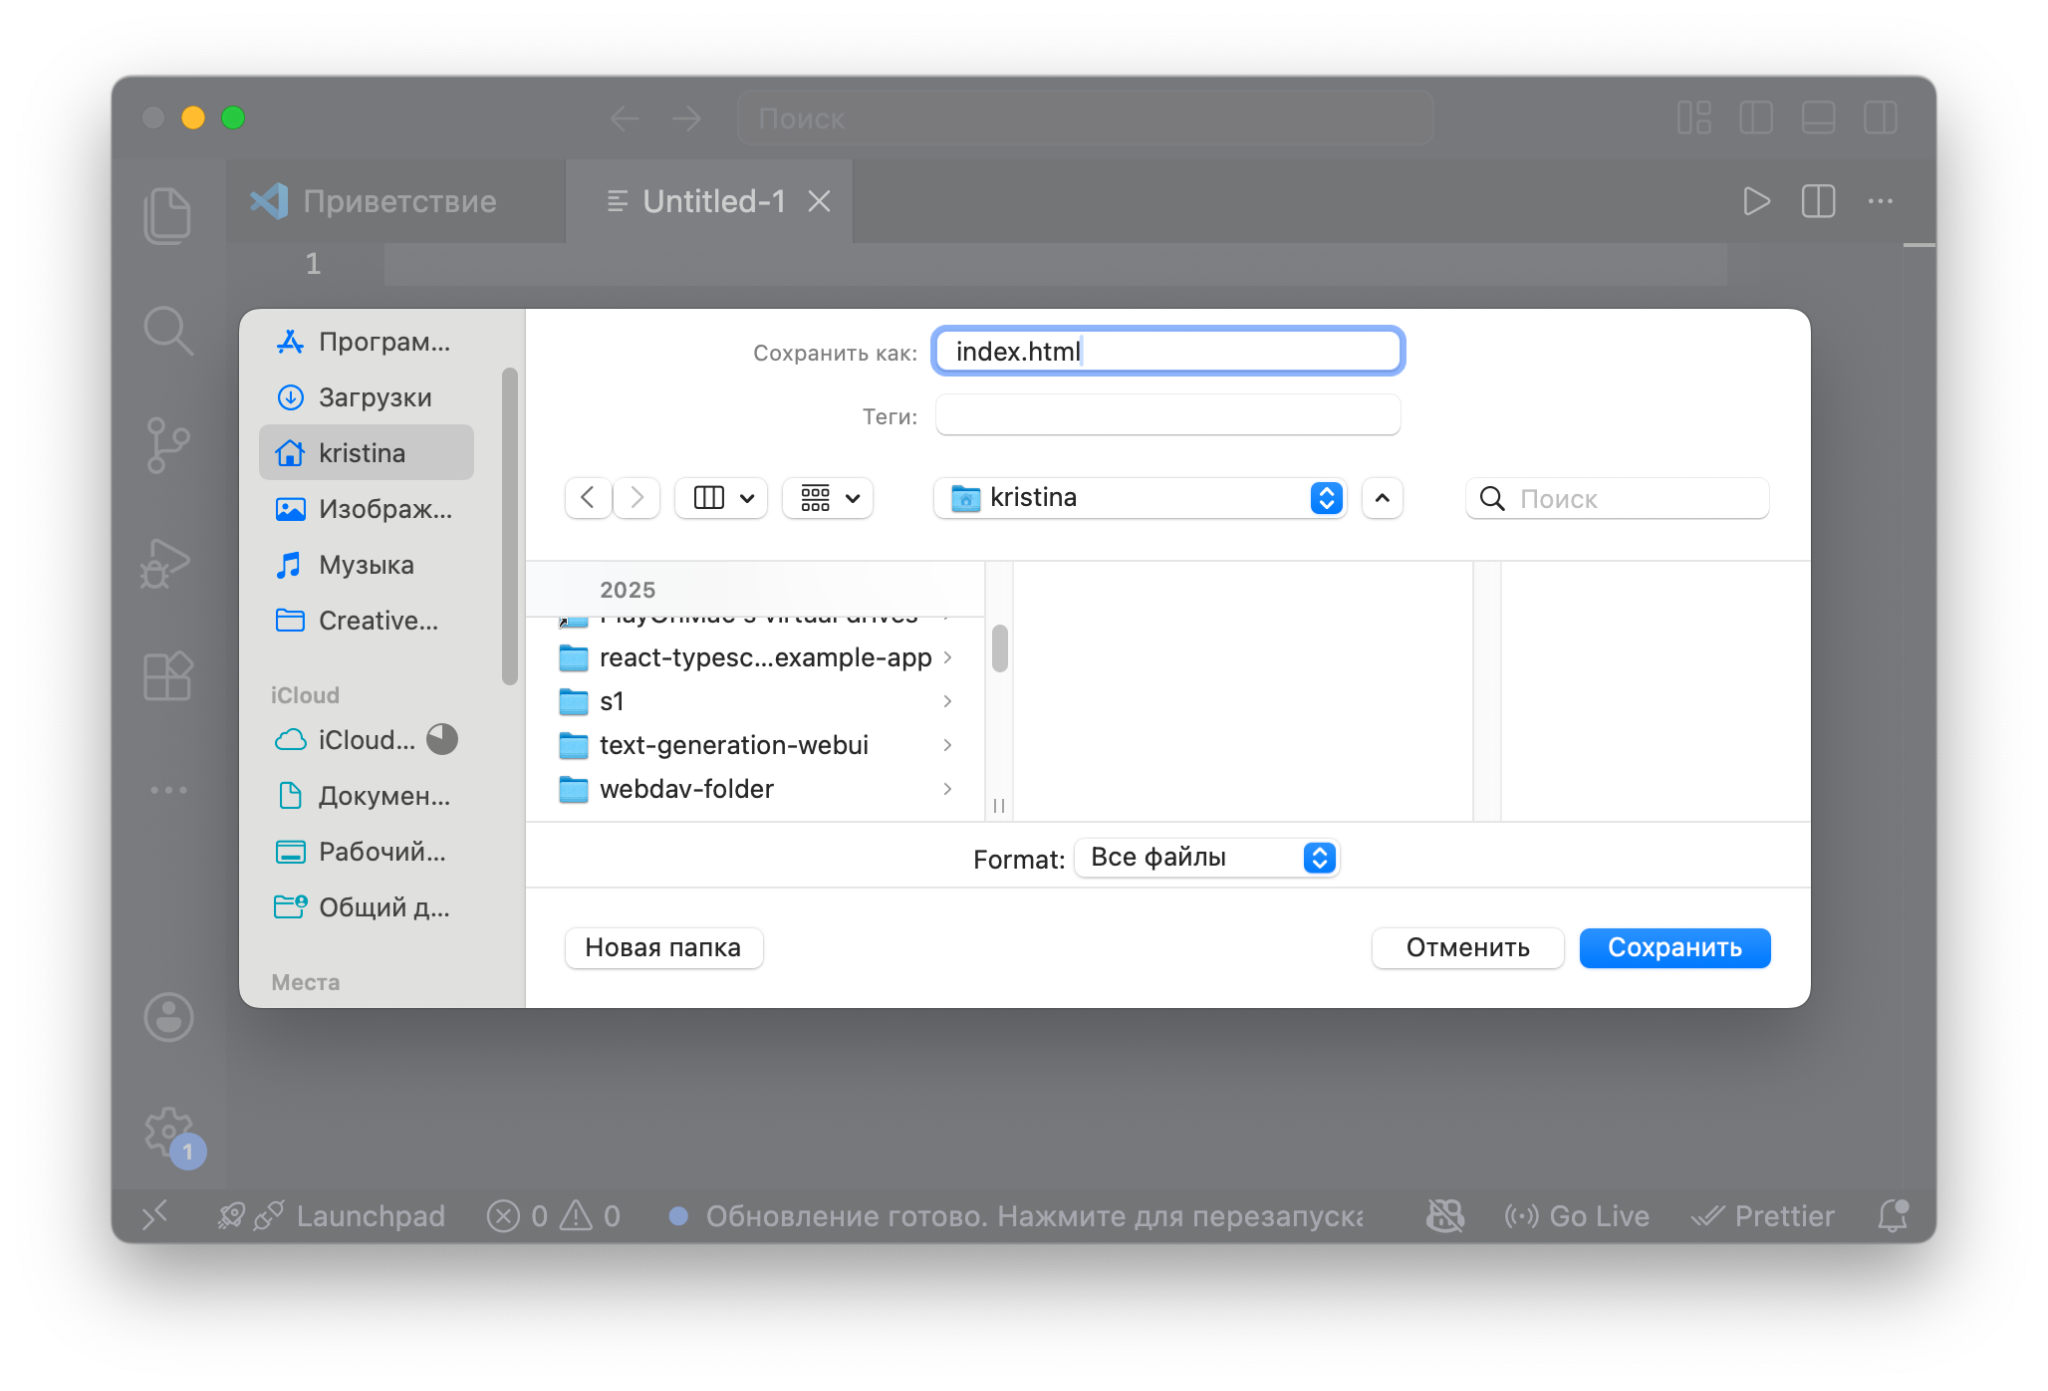Click the Новая папка button
This screenshot has height=1391, width=2048.
pyautogui.click(x=663, y=948)
